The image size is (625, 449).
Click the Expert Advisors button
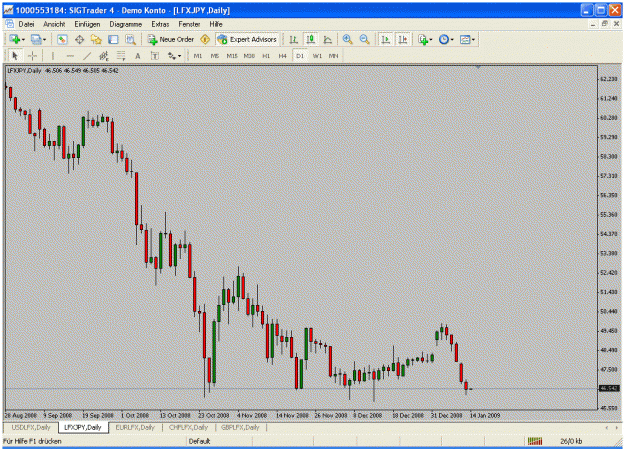click(247, 39)
